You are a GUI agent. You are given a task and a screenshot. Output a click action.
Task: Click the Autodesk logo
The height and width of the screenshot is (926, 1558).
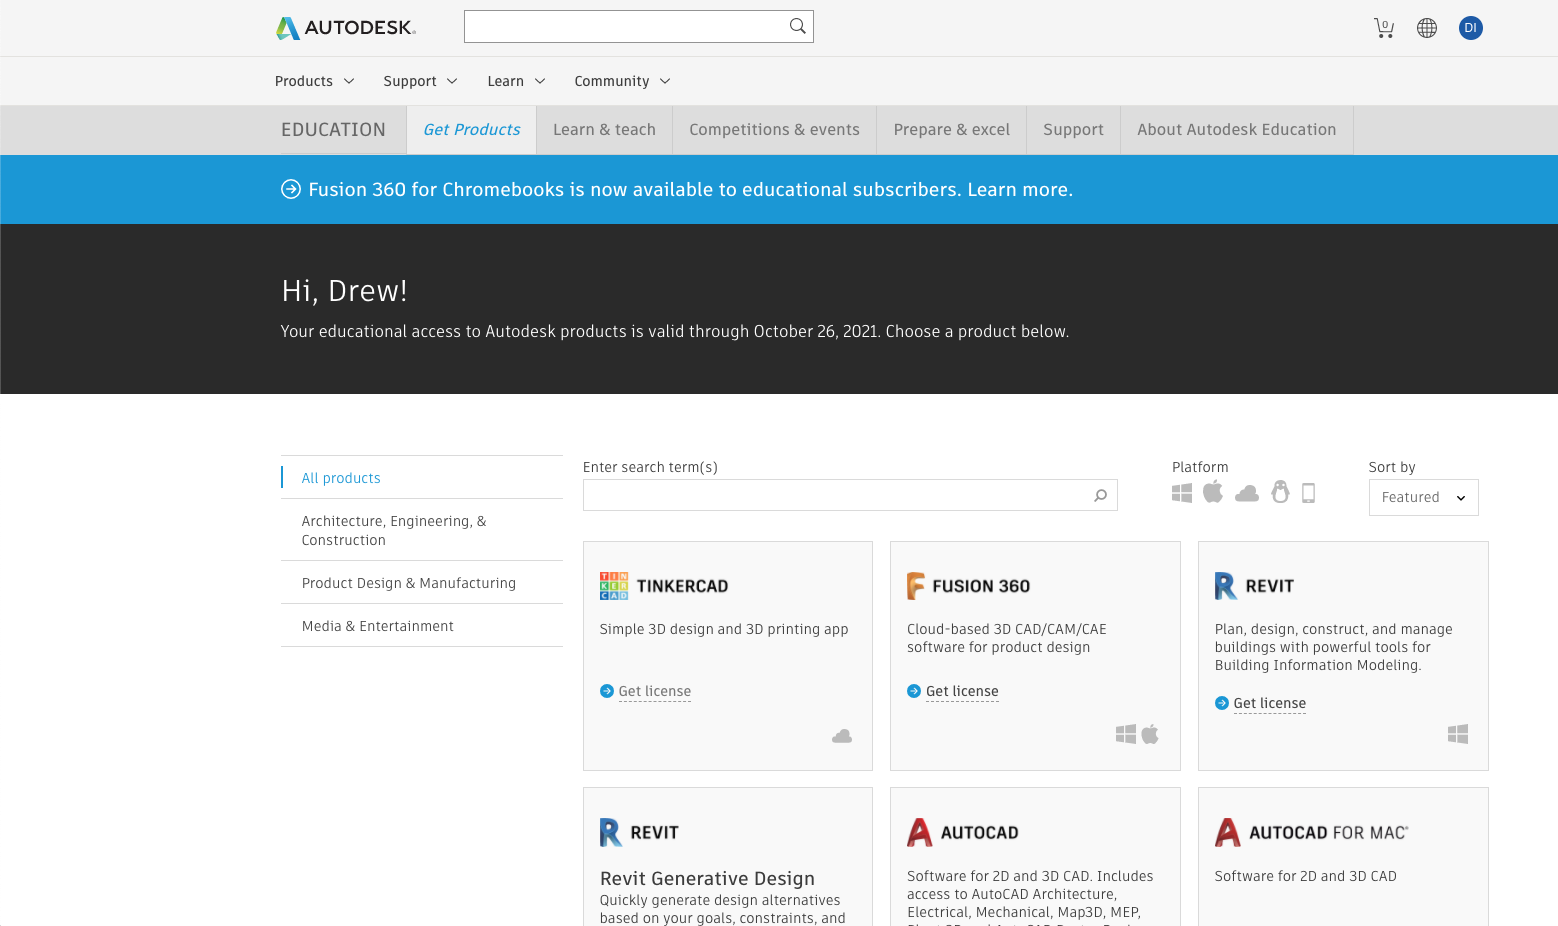344,27
